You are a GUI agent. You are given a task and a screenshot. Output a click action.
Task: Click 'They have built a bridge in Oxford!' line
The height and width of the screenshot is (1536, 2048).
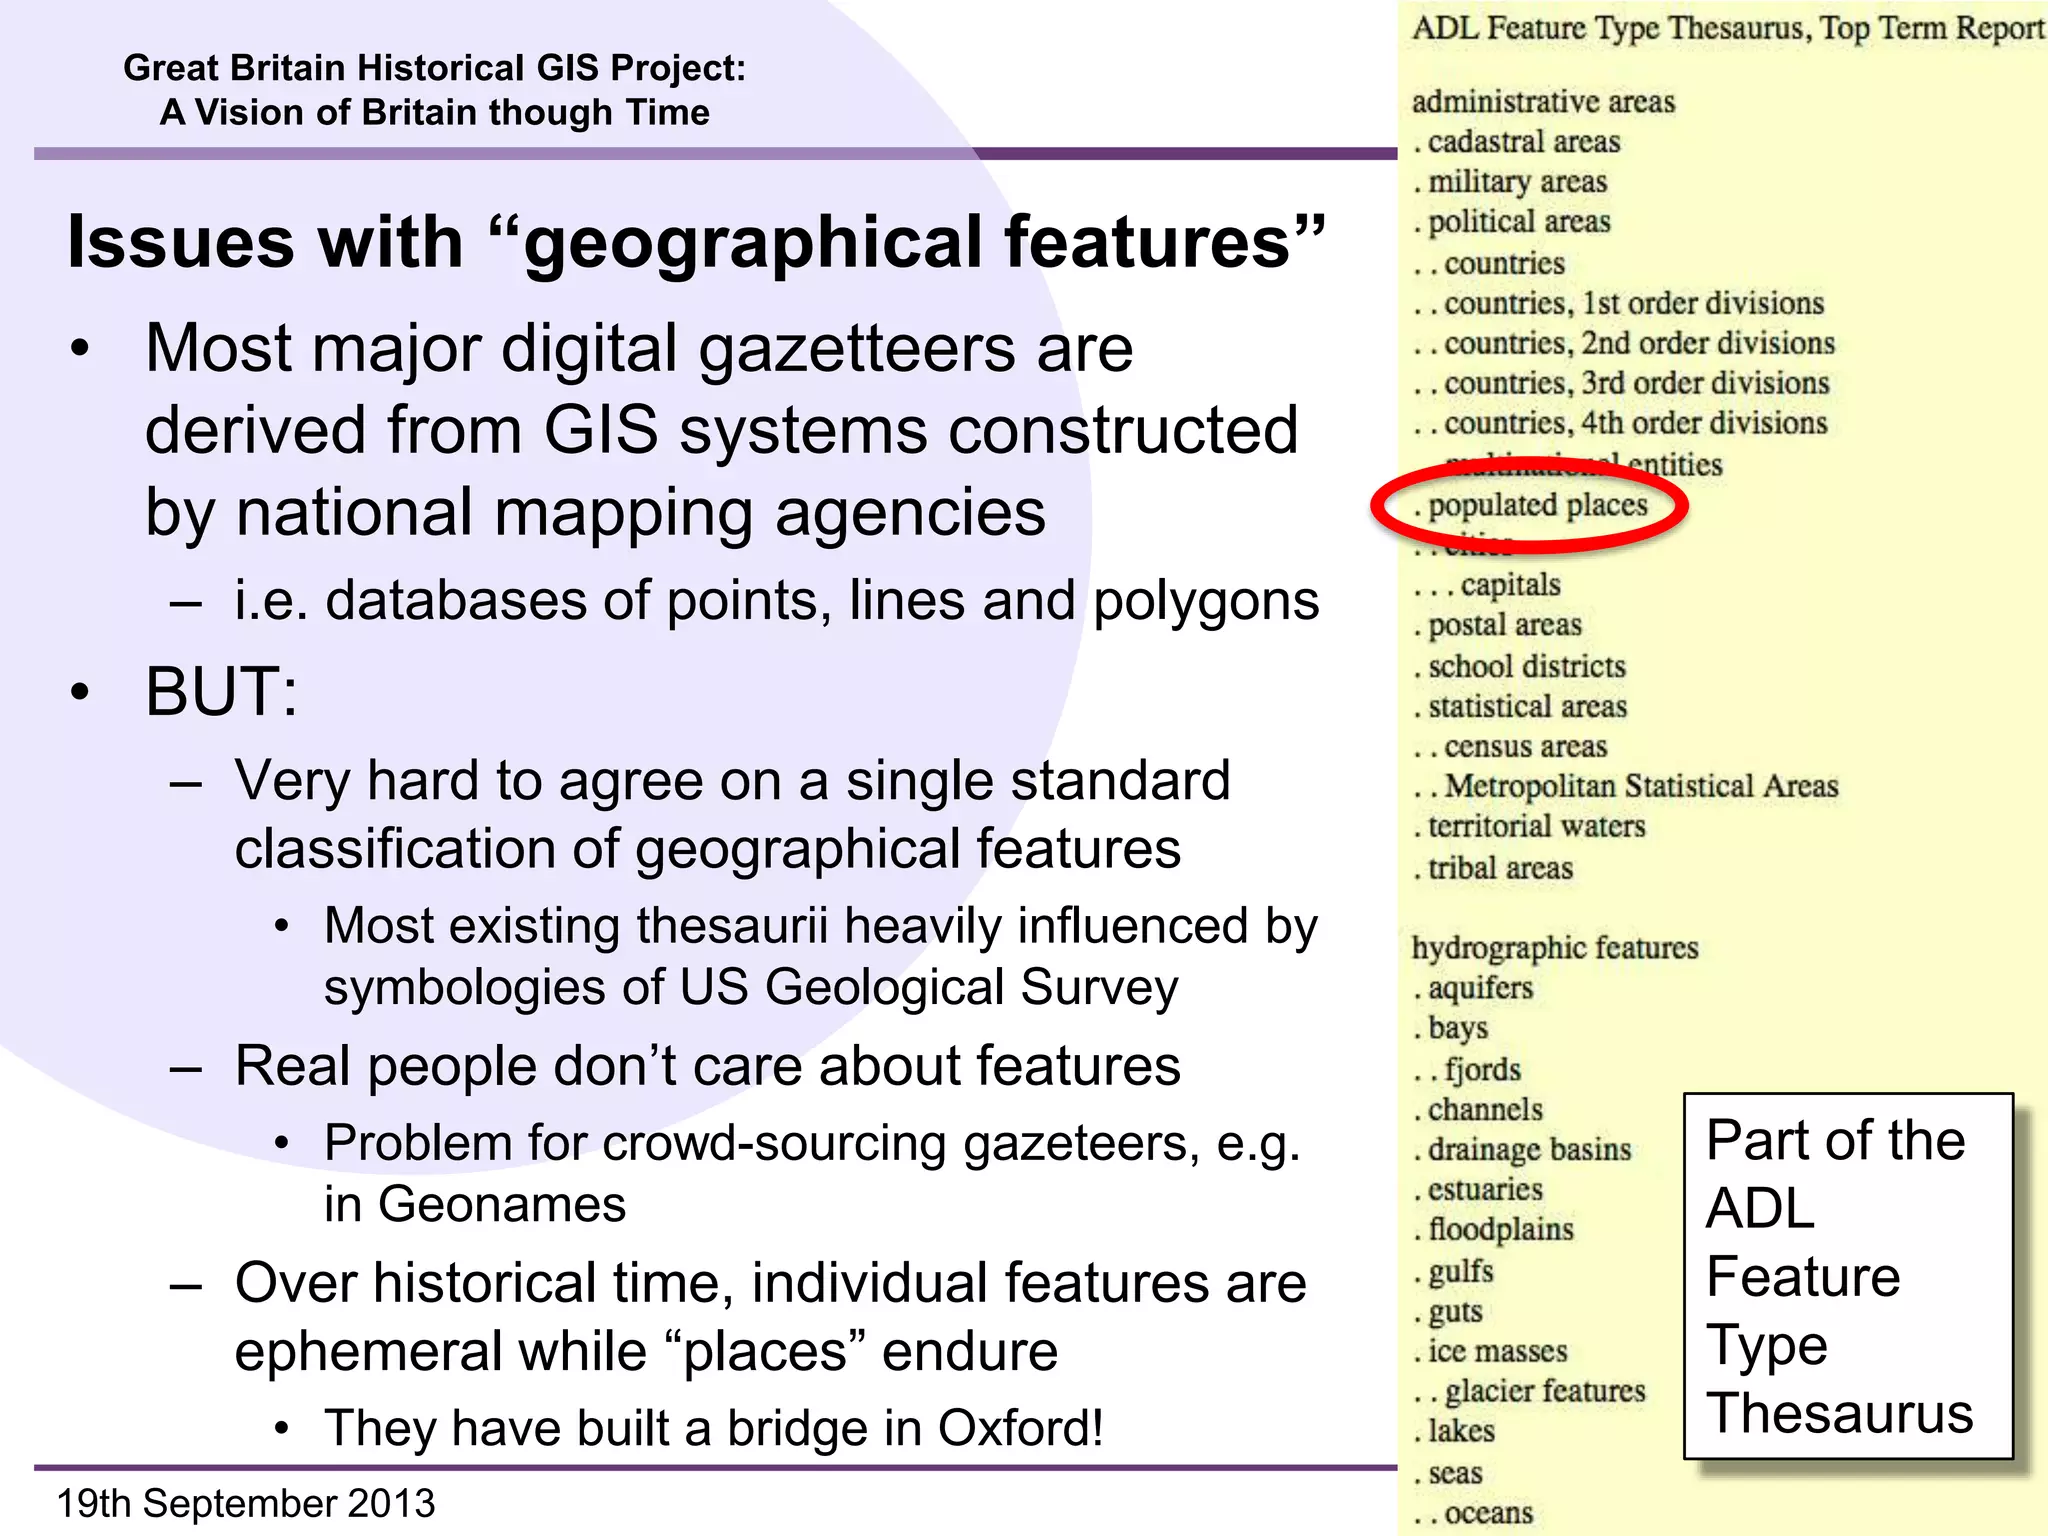click(x=714, y=1428)
